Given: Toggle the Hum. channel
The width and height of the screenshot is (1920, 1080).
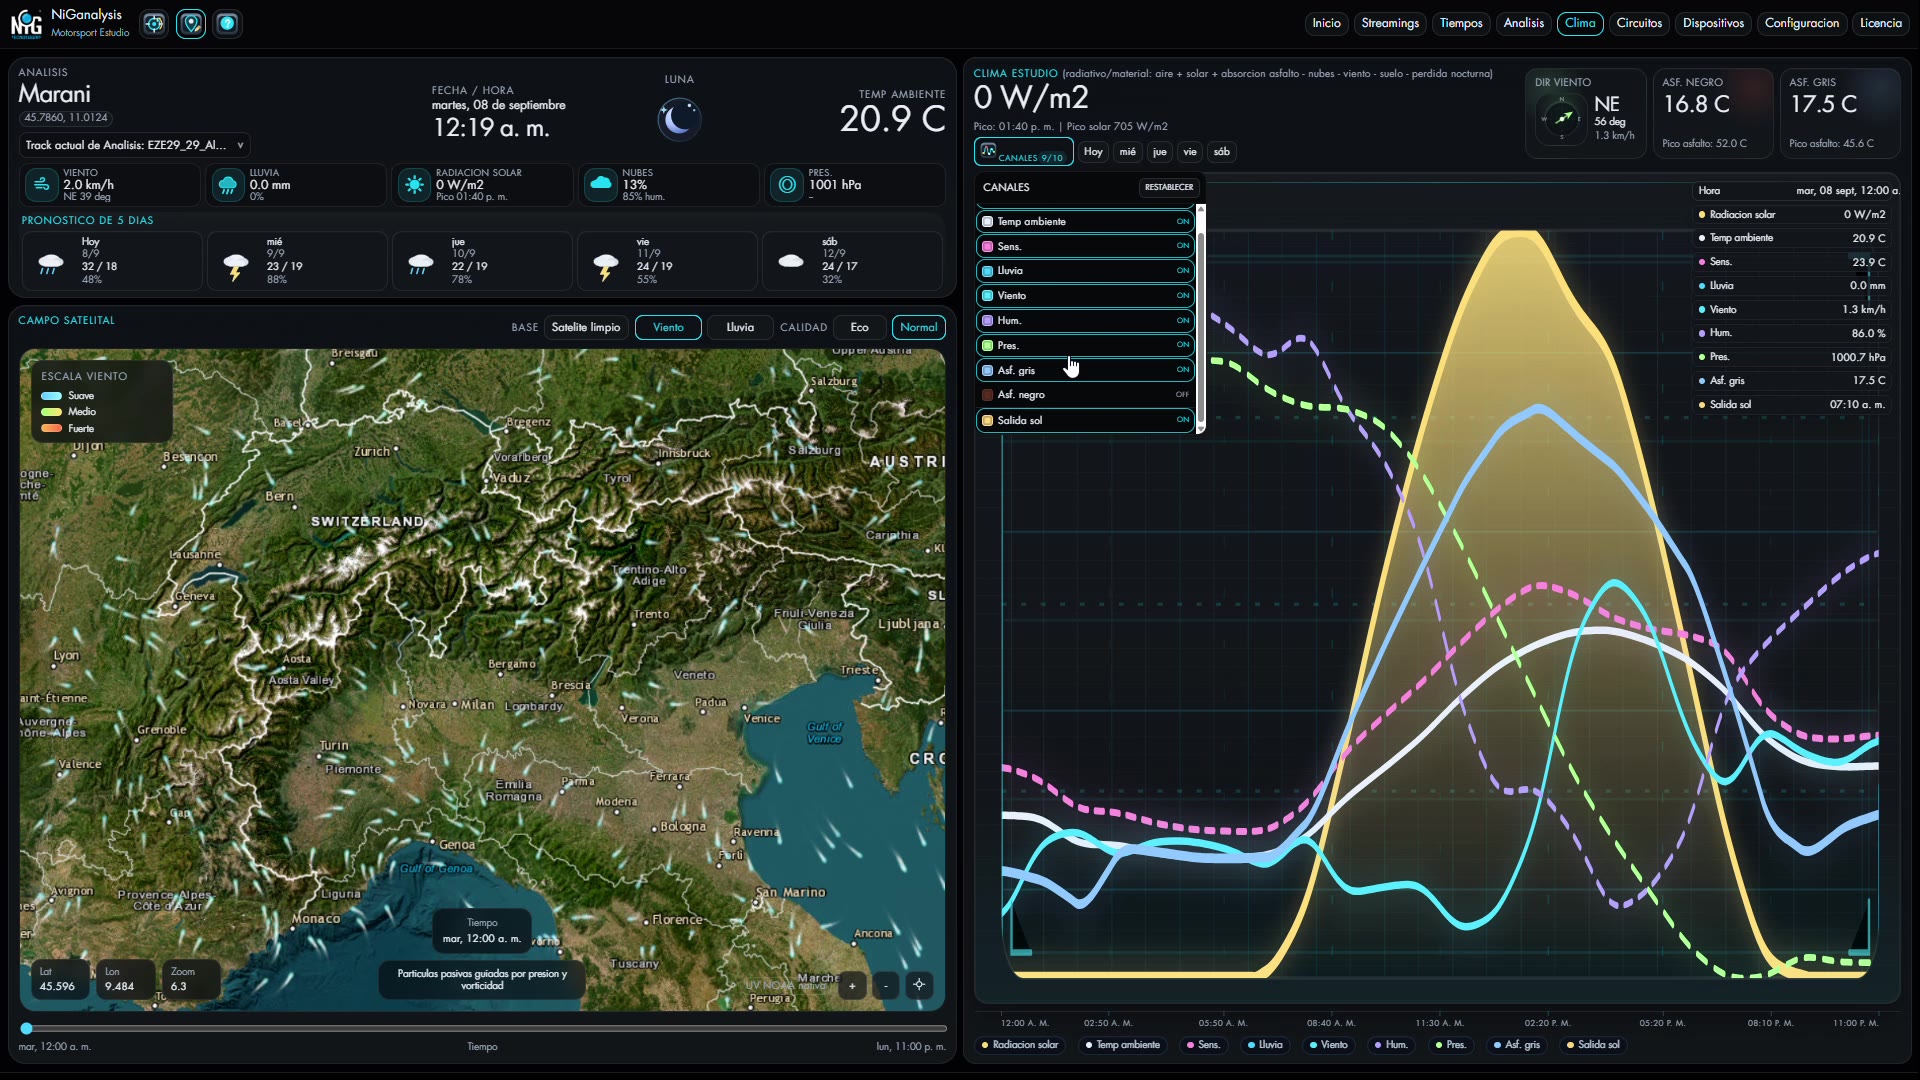Looking at the screenshot, I should pos(1085,321).
